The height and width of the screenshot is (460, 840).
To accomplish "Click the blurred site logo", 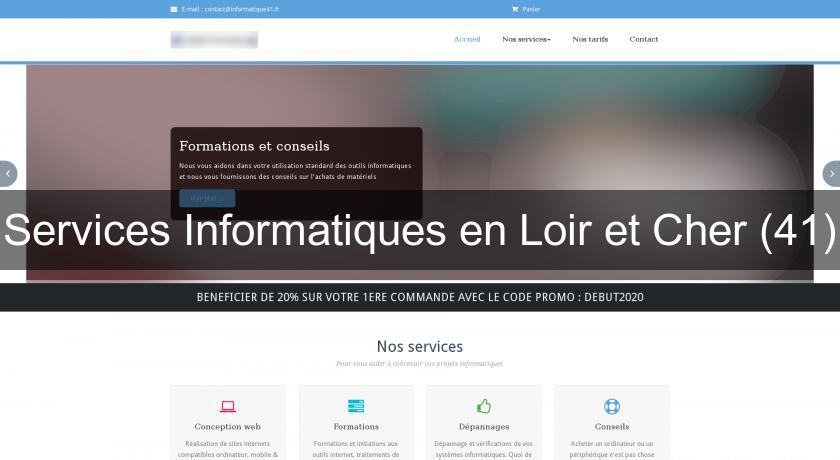I will pyautogui.click(x=214, y=40).
